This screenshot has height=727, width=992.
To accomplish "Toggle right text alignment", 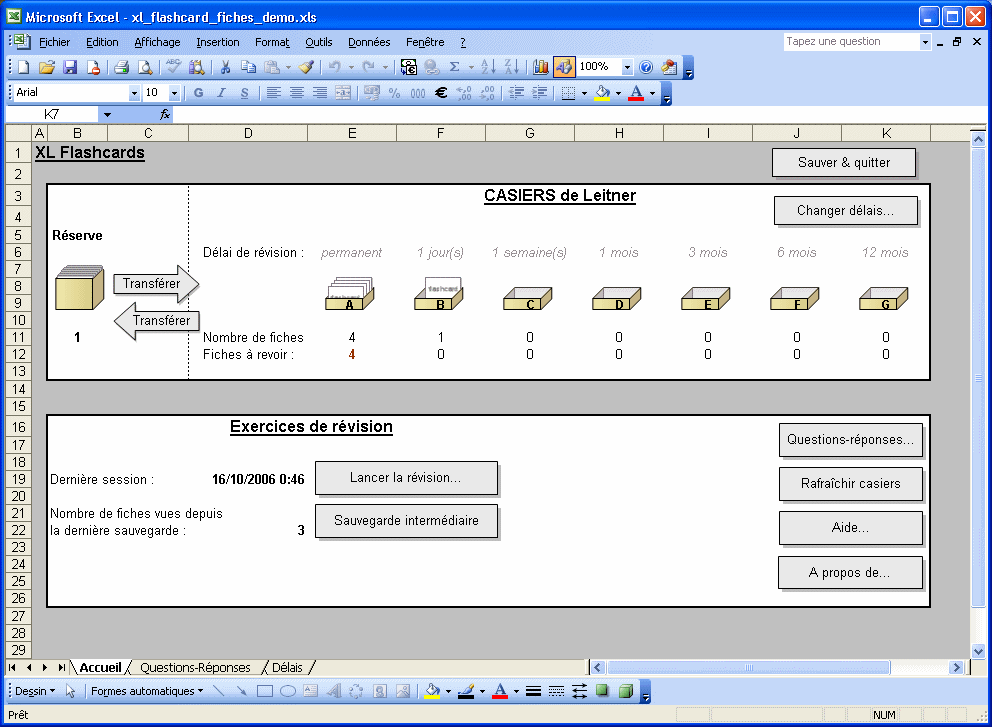I will [320, 93].
